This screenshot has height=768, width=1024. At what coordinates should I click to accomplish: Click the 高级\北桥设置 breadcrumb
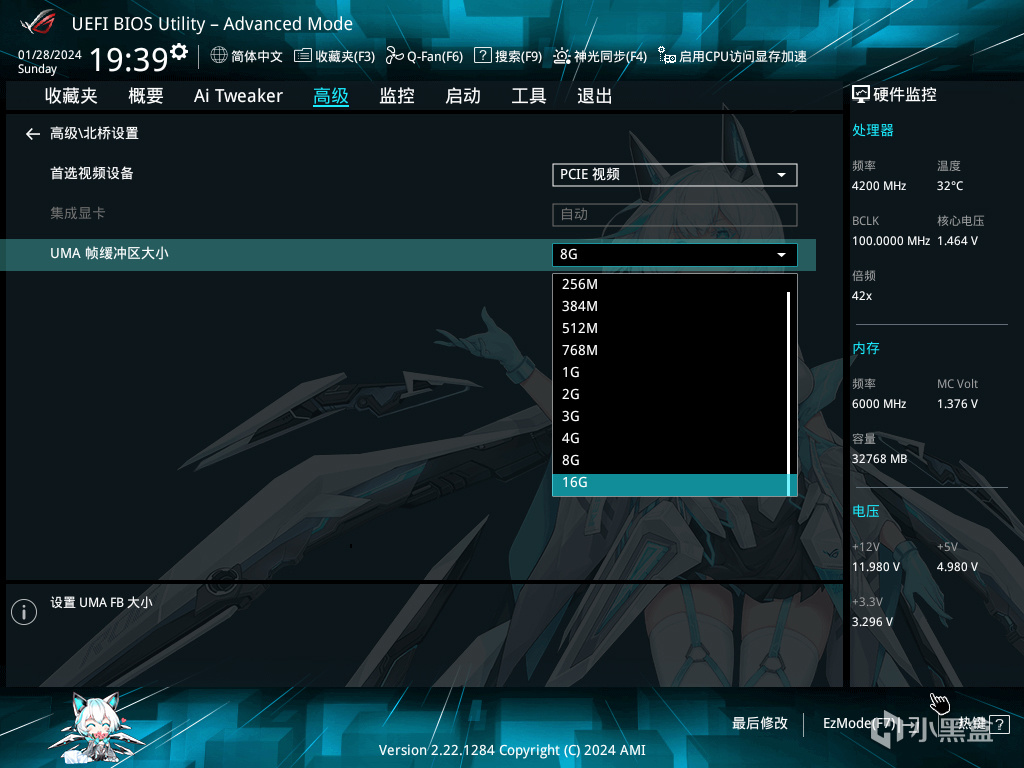[x=94, y=134]
